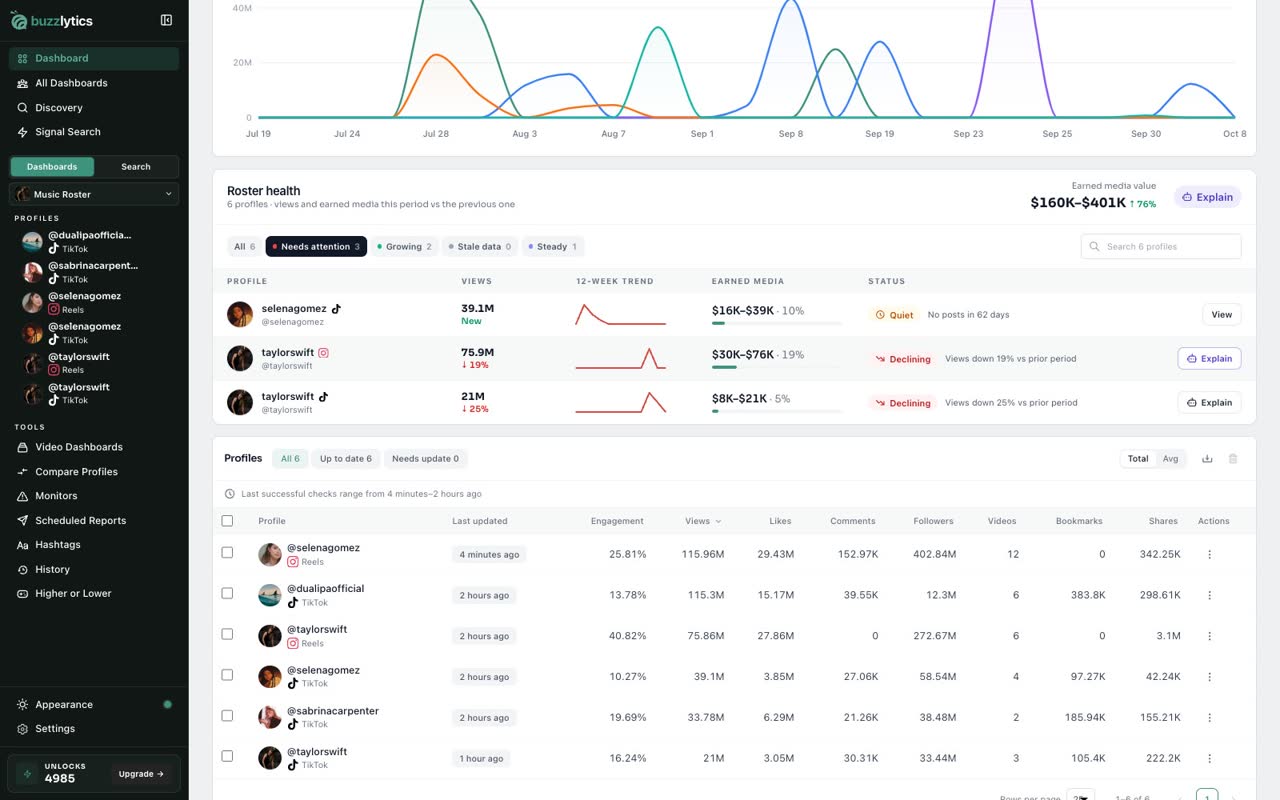Open the Higher or Lower game
Screen dimensions: 1280x800
94,594
